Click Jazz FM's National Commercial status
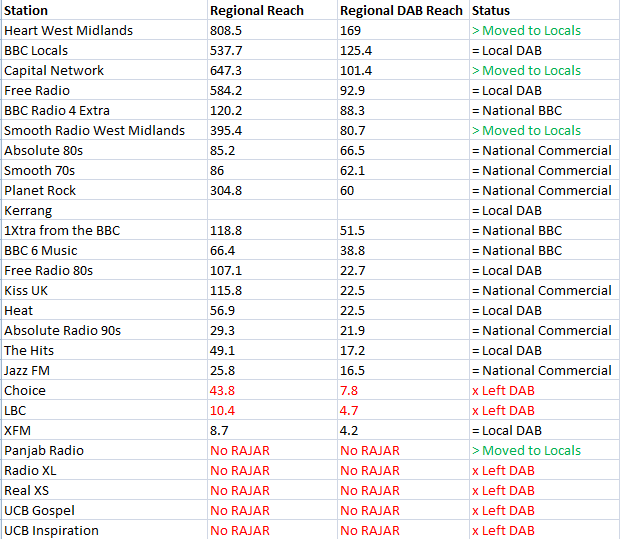This screenshot has height=539, width=620. coord(544,370)
